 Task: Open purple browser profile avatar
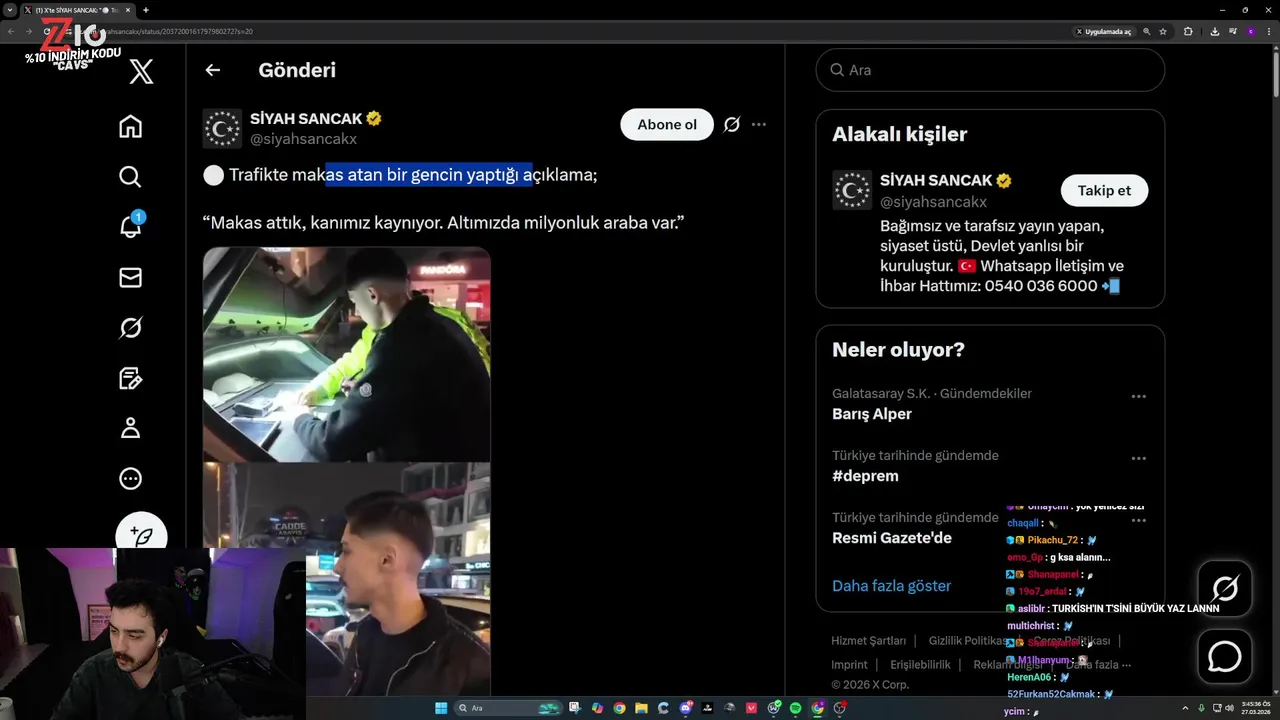click(1250, 32)
